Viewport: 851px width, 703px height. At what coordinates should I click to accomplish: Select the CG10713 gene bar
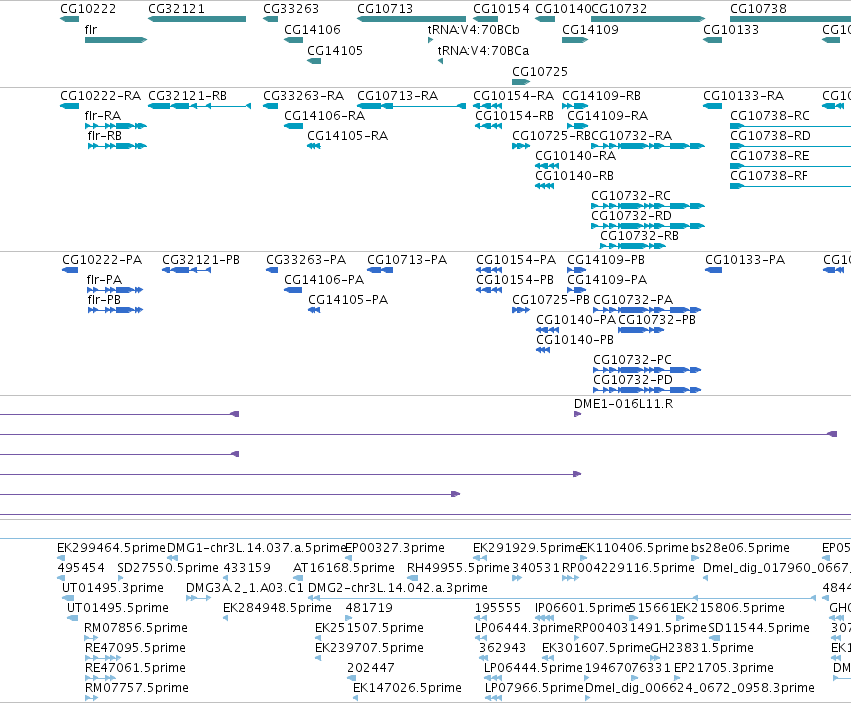411,19
